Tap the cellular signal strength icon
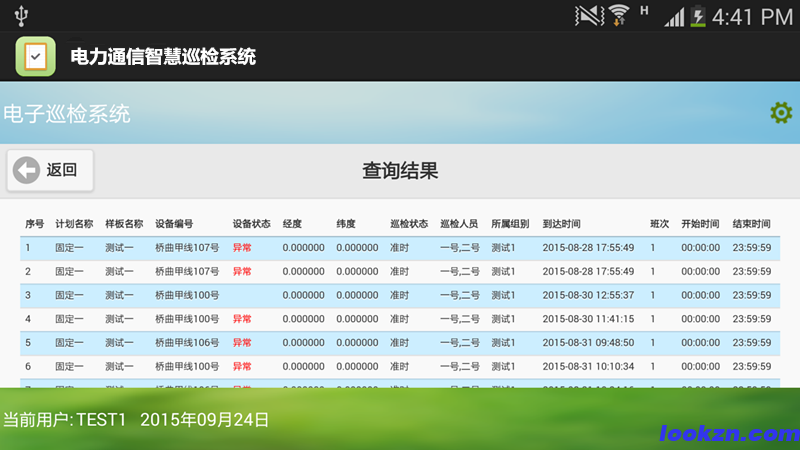 (674, 16)
